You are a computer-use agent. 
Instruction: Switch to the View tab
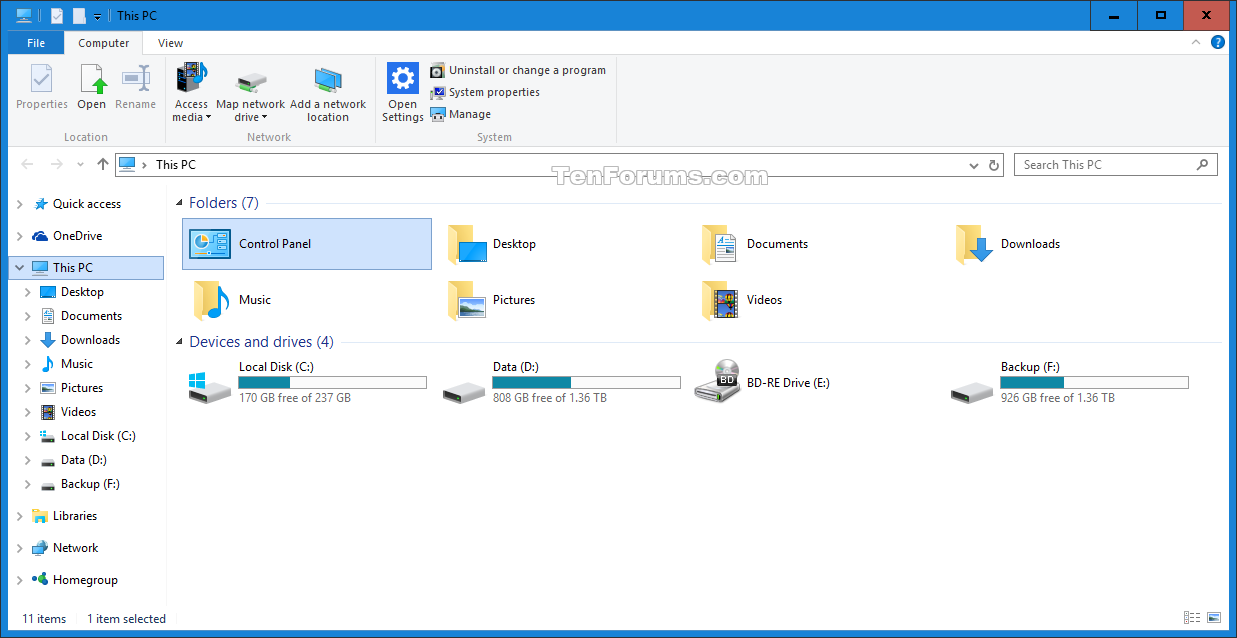[170, 43]
